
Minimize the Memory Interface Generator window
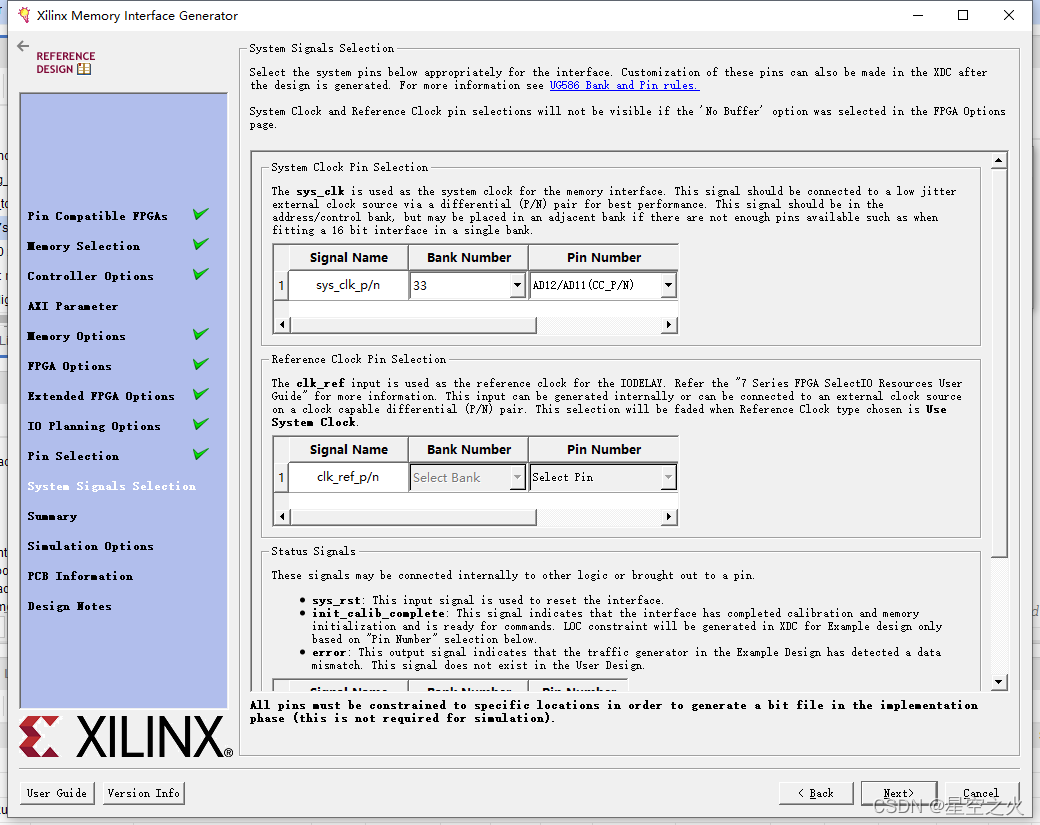(918, 15)
